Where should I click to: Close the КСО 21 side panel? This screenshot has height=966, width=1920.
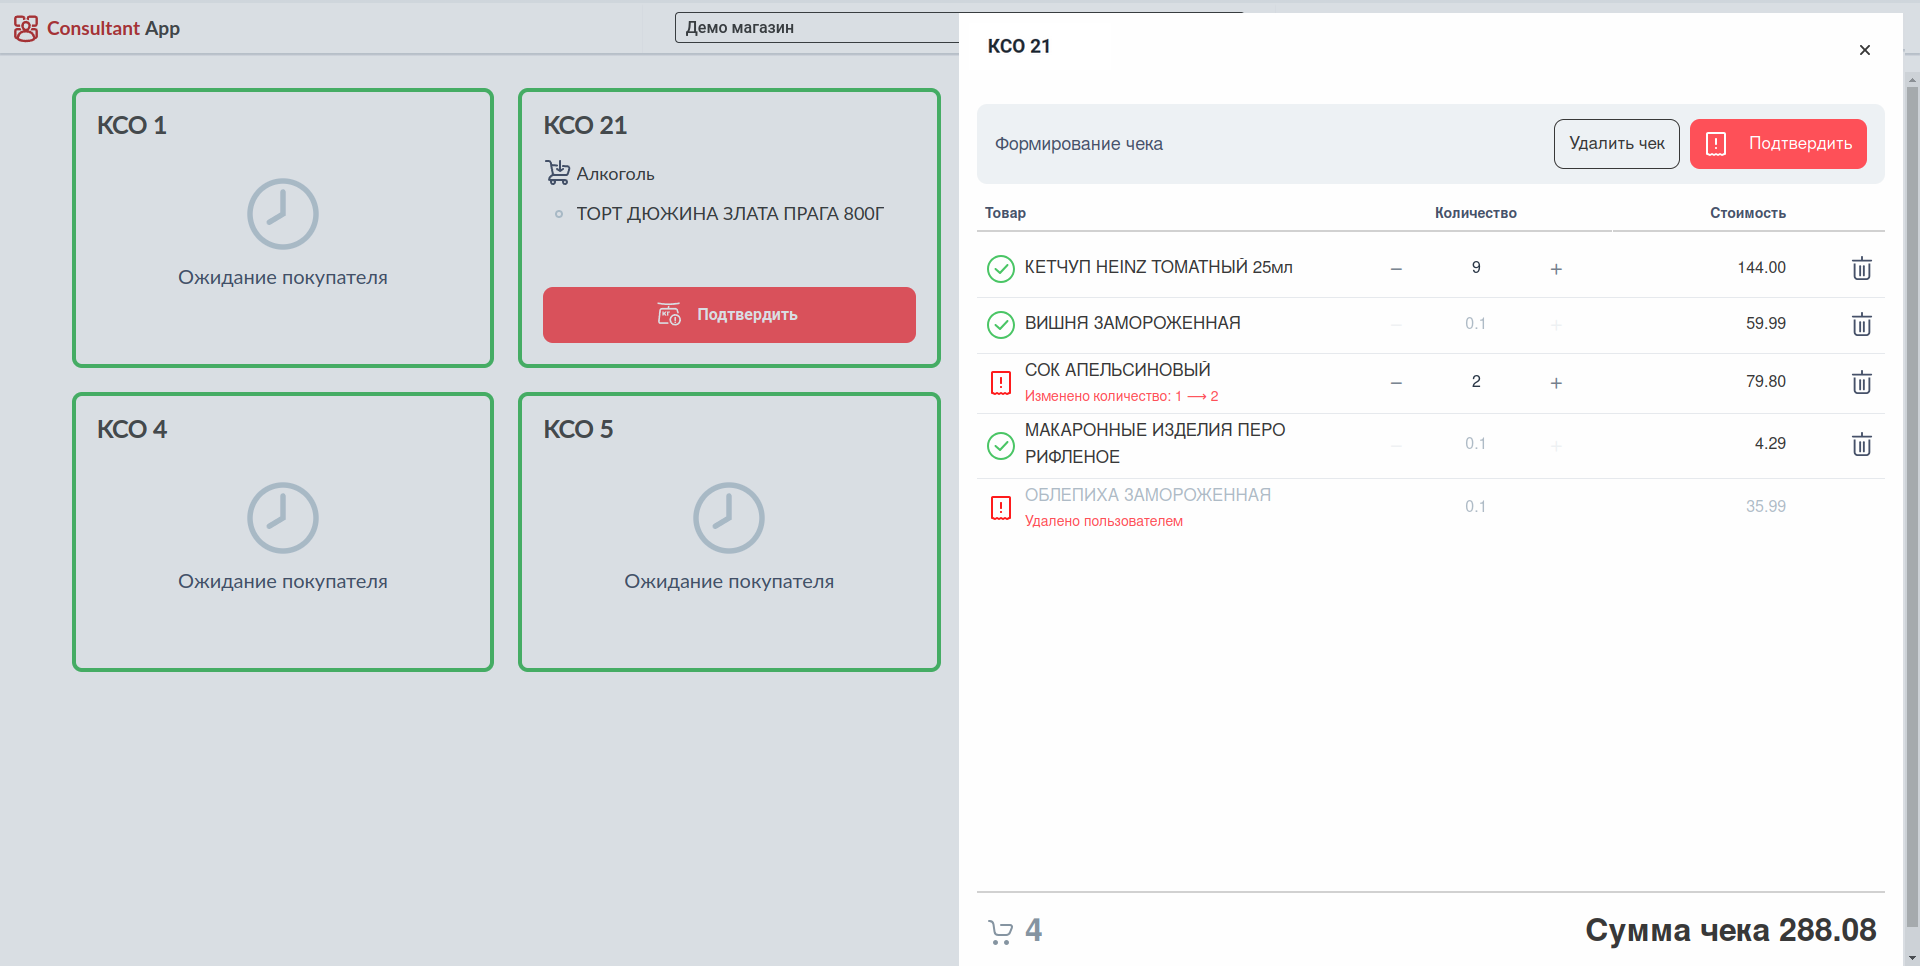pyautogui.click(x=1864, y=50)
